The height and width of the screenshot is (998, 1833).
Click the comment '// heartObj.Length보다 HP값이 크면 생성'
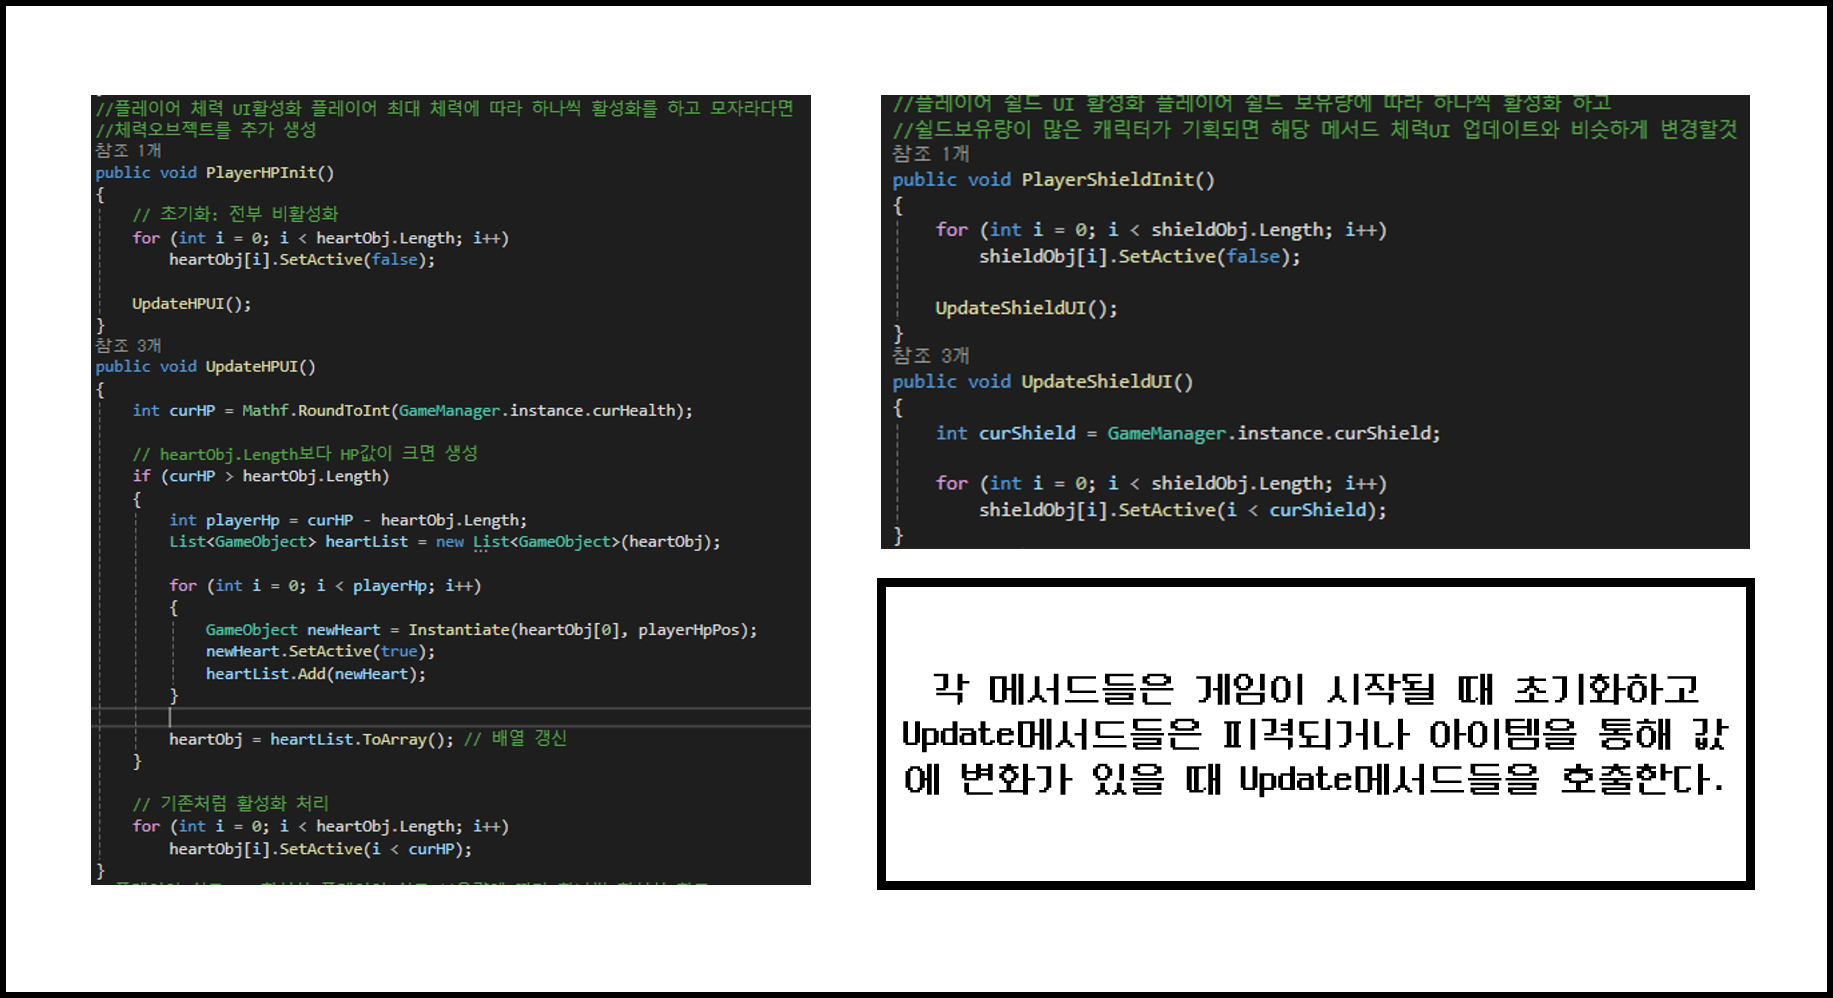(x=305, y=453)
